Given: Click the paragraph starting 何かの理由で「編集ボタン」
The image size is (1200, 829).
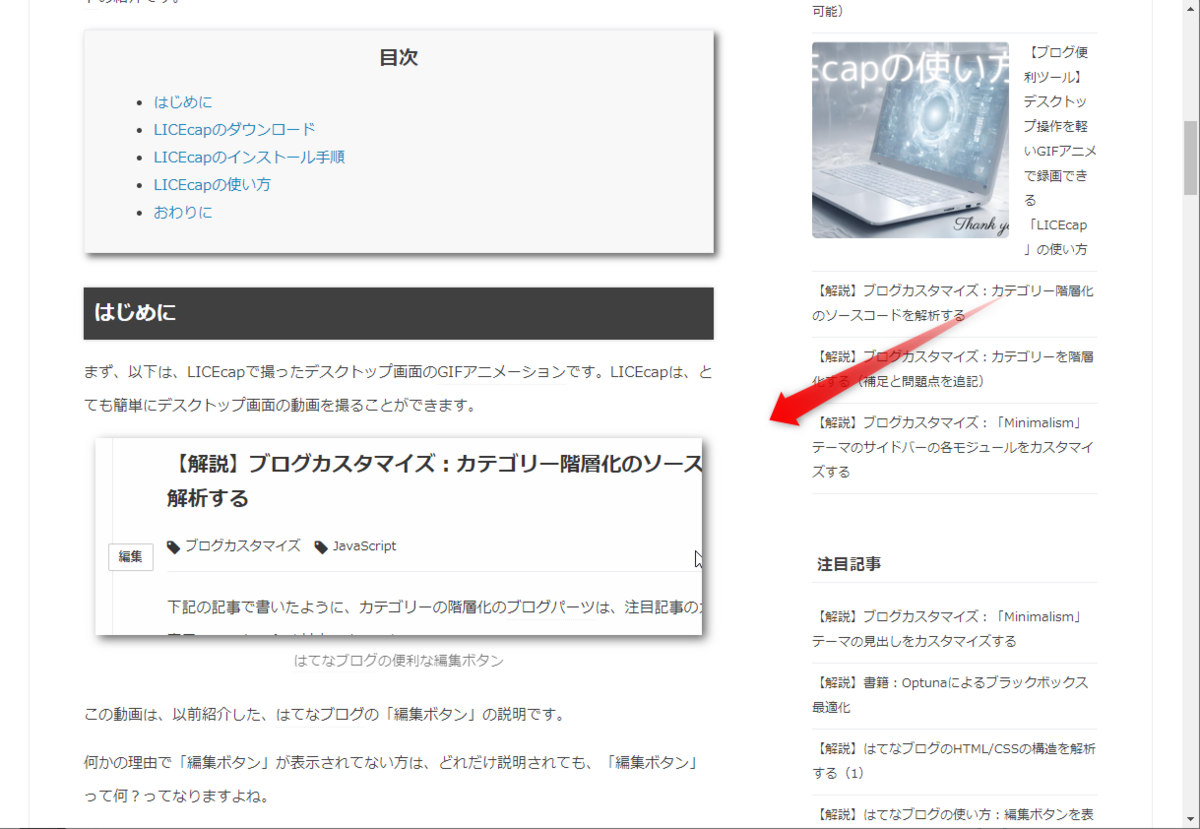Looking at the screenshot, I should [x=392, y=779].
